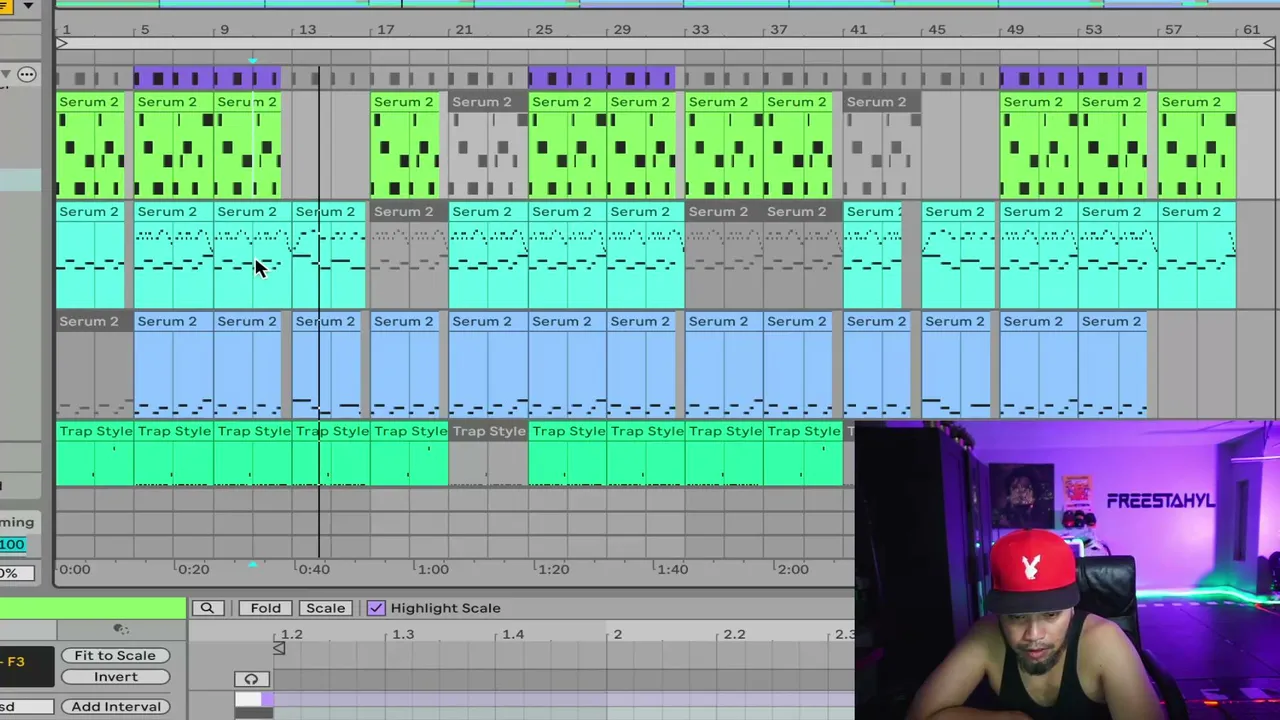Open the circled three-dots options icon

(26, 74)
